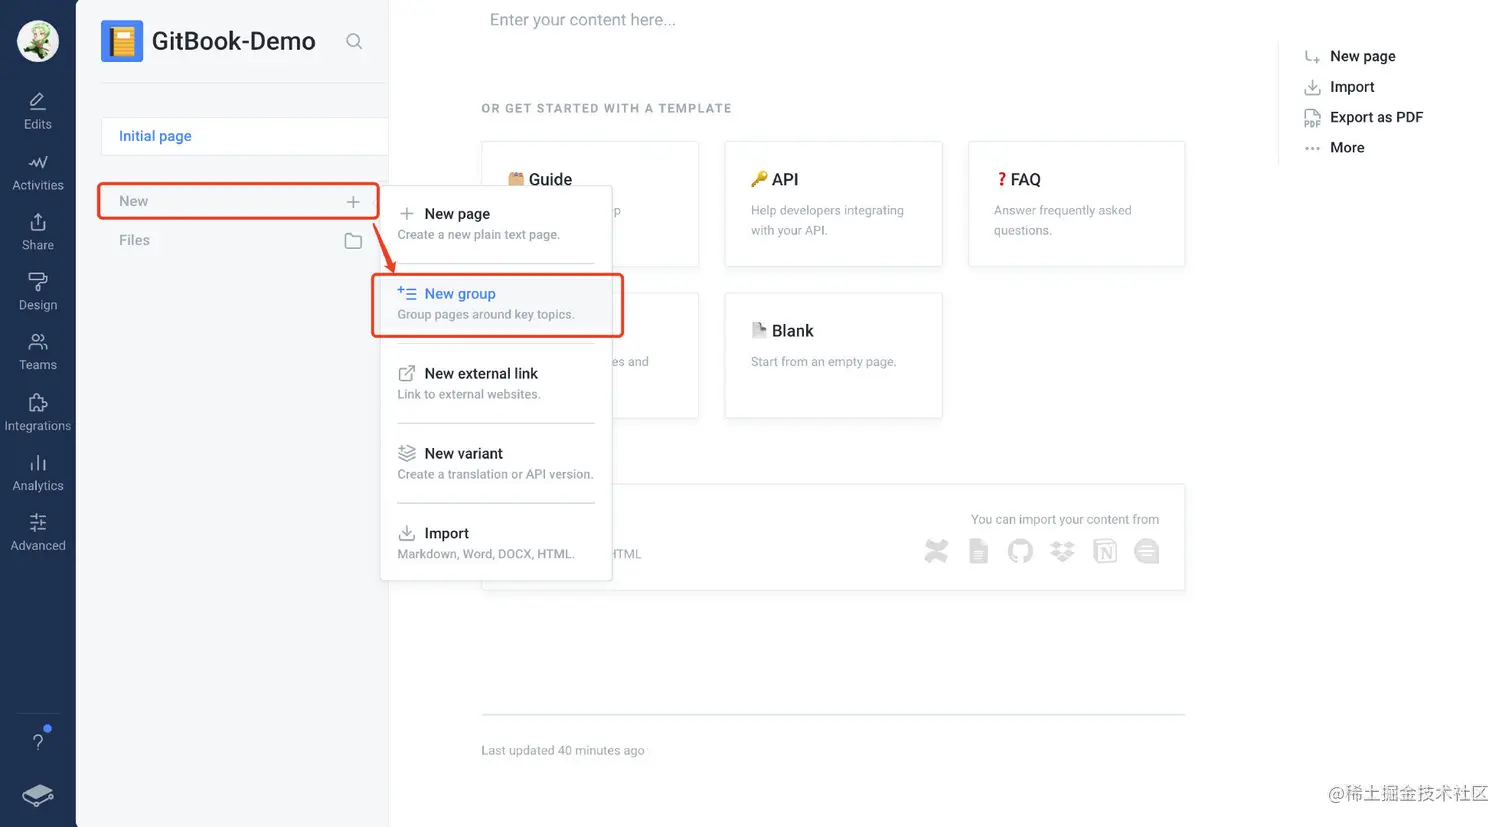Open the user avatar profile
The height and width of the screenshot is (827, 1512).
tap(38, 41)
